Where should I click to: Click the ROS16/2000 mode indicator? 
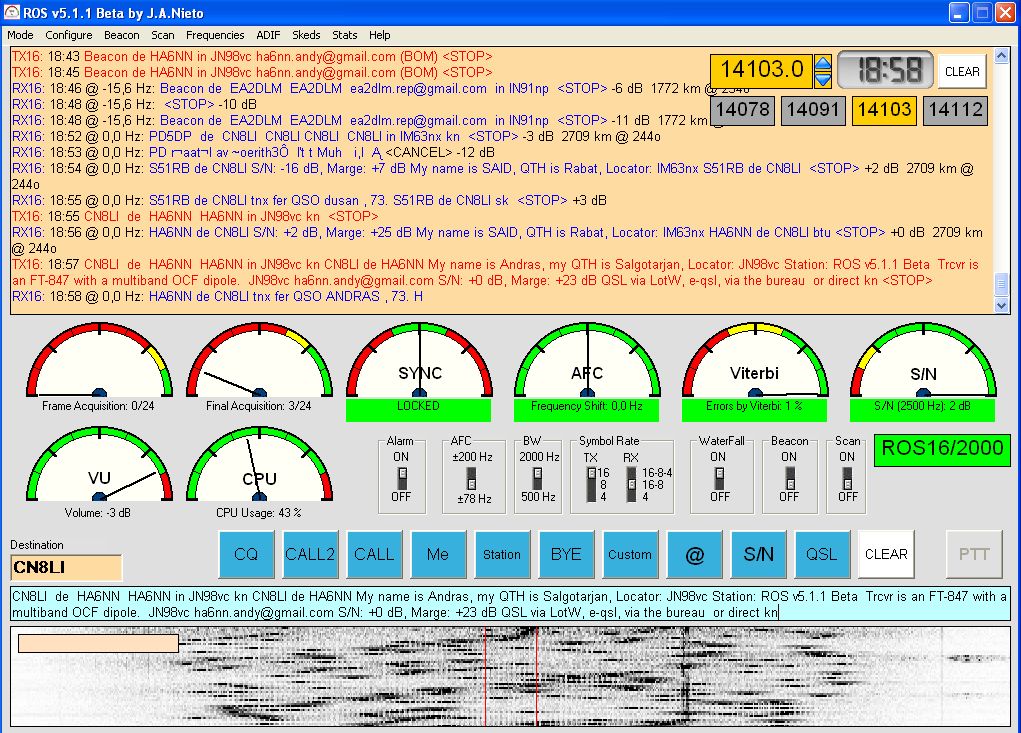click(x=942, y=449)
